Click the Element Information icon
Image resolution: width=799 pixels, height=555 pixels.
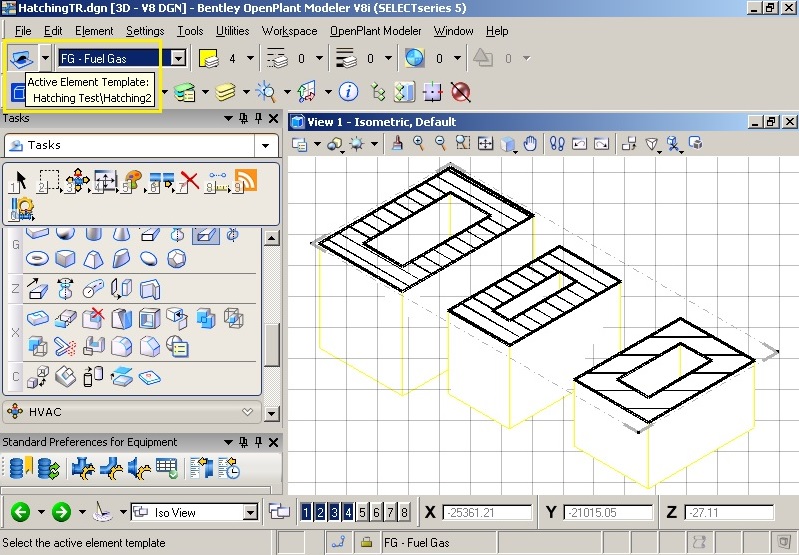(x=349, y=92)
